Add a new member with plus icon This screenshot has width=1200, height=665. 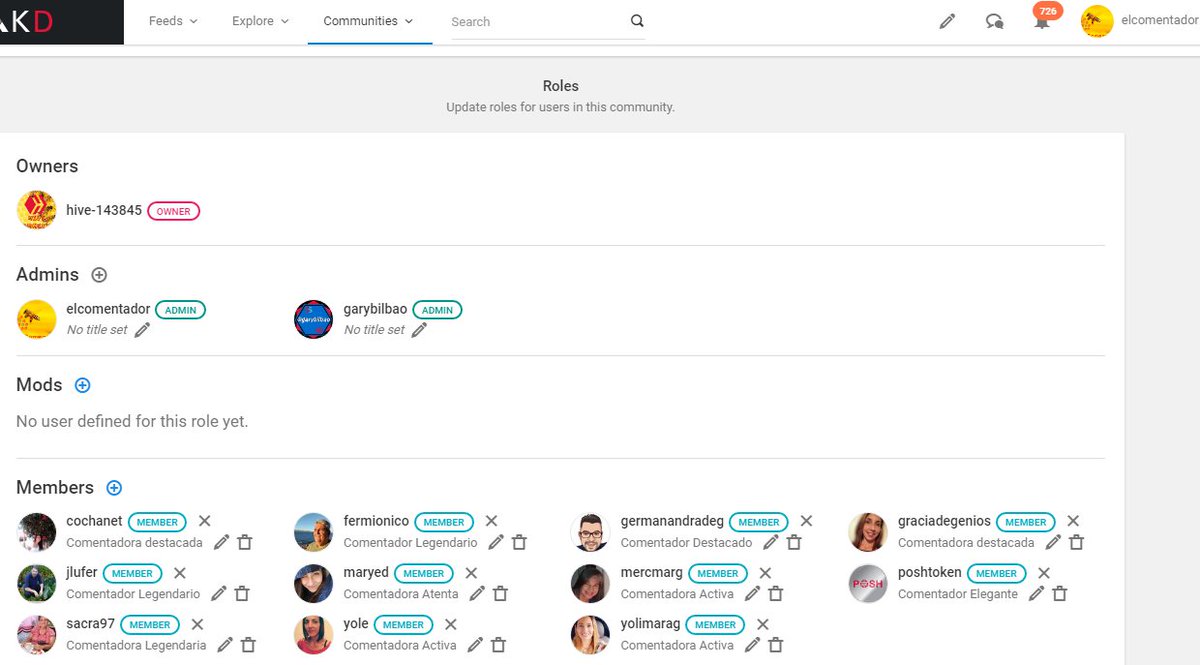(114, 488)
